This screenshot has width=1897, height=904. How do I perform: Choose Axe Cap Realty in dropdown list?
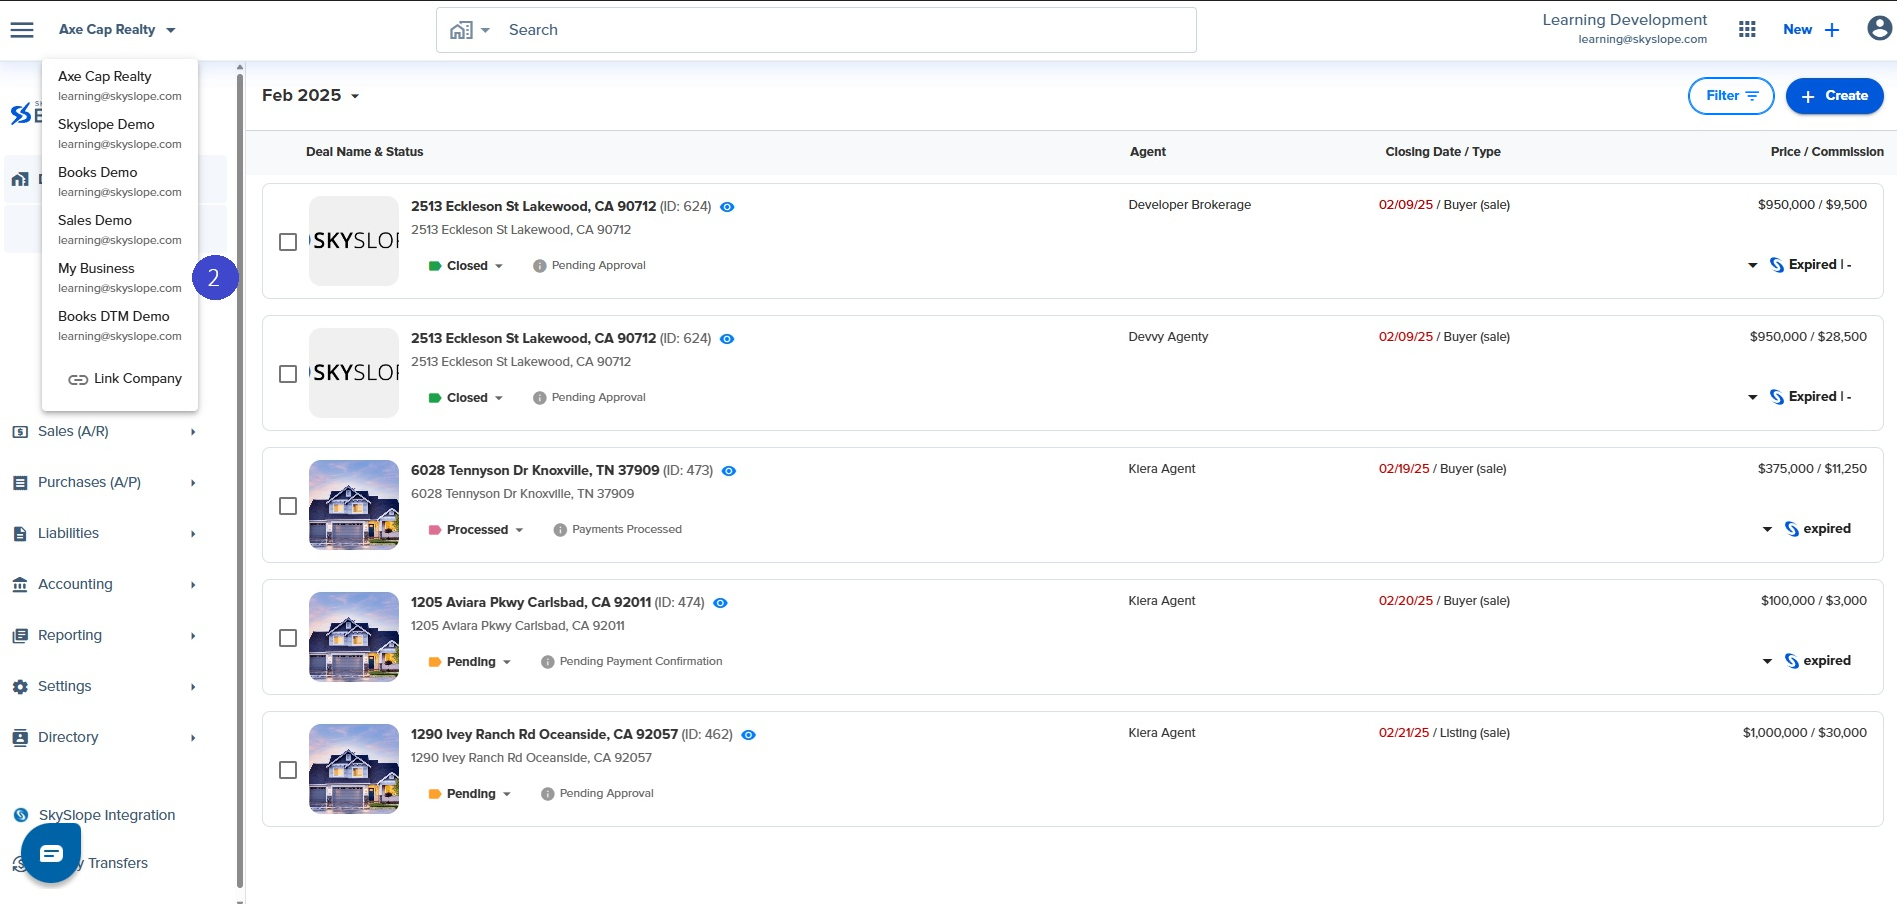tap(120, 85)
